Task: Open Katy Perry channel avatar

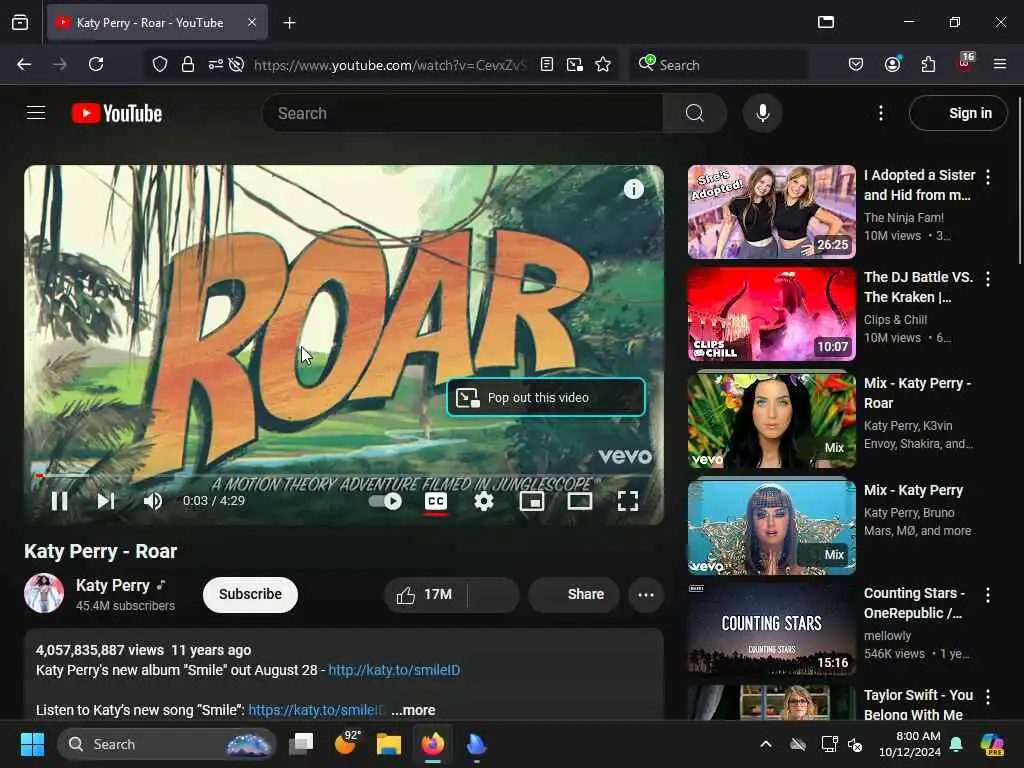Action: coord(44,593)
